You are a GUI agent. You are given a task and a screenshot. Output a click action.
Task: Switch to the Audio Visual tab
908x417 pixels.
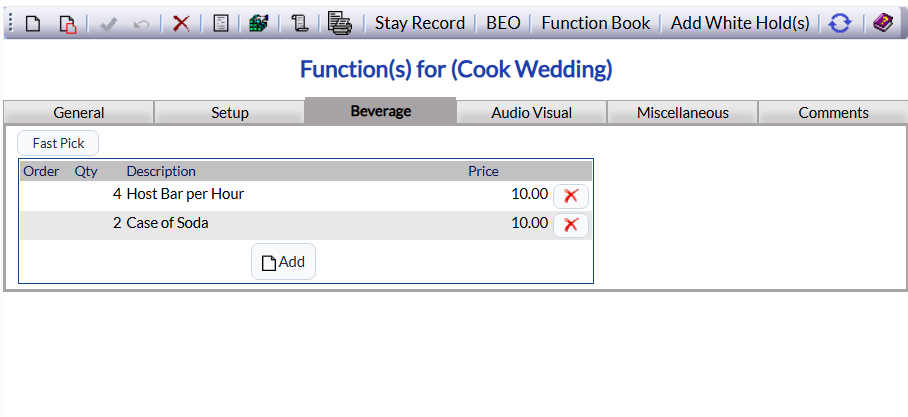532,112
